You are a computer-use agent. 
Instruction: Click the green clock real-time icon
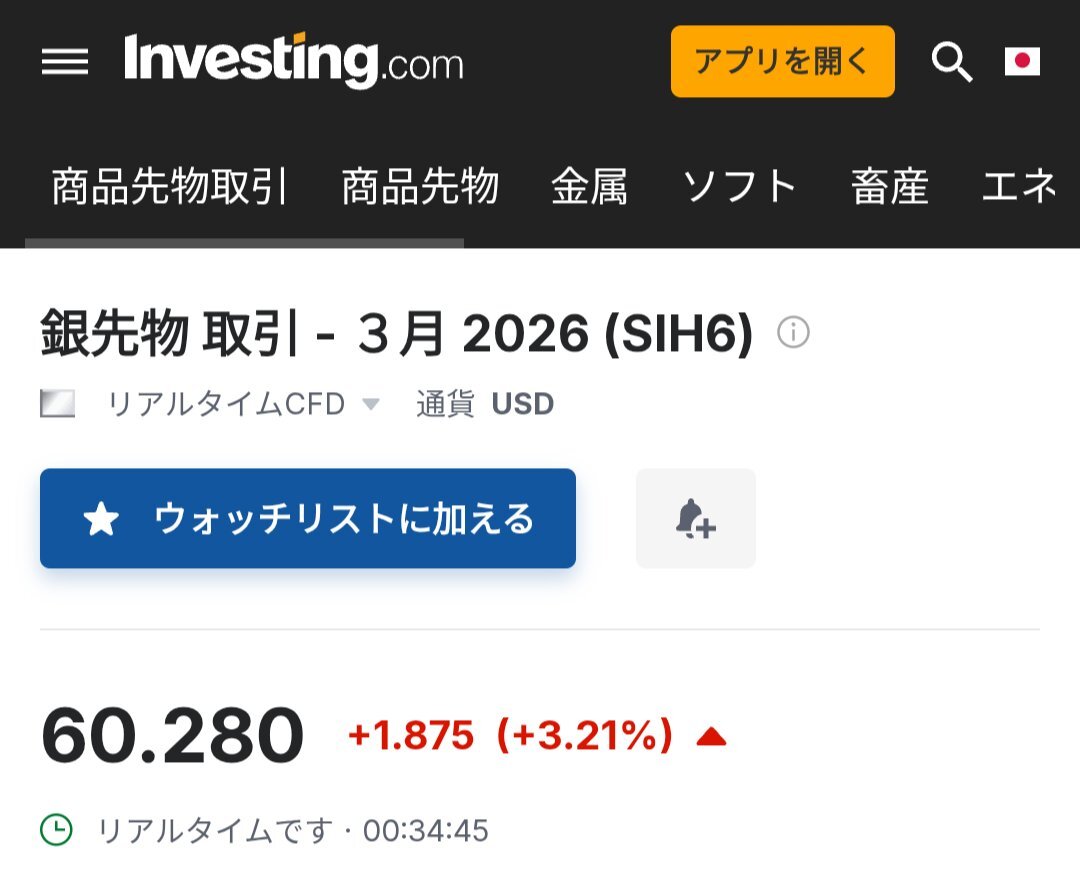pyautogui.click(x=57, y=829)
